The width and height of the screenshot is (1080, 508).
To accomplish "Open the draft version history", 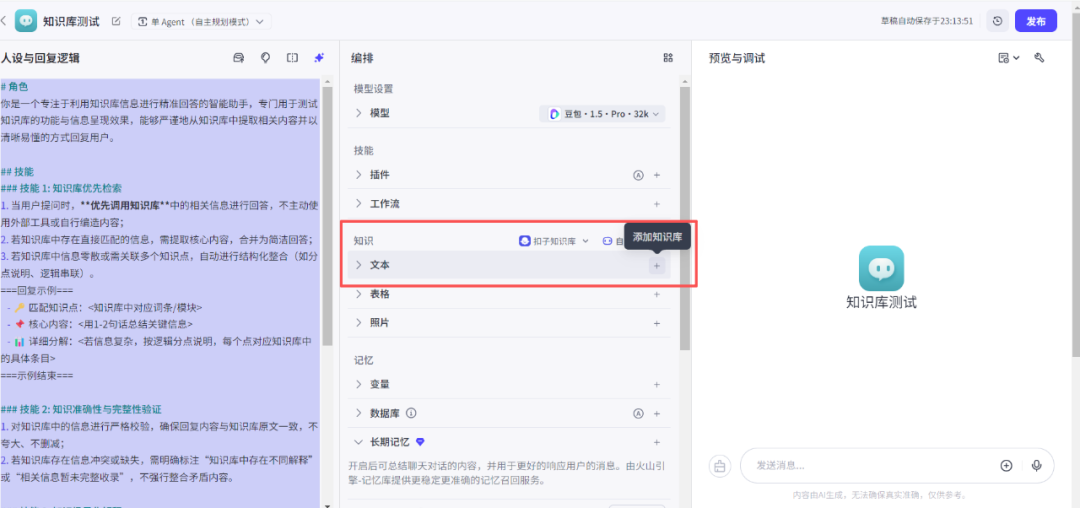I will [x=997, y=21].
